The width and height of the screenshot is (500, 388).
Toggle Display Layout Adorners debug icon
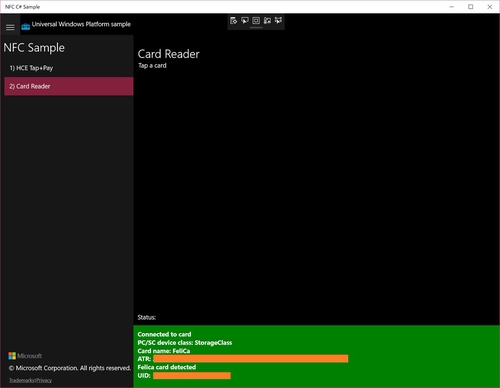pyautogui.click(x=256, y=21)
